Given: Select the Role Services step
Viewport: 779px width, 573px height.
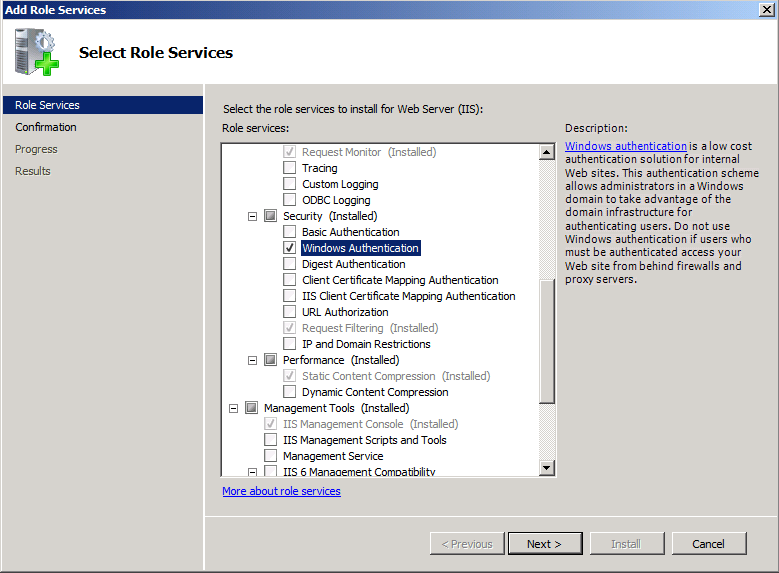Looking at the screenshot, I should pyautogui.click(x=47, y=105).
